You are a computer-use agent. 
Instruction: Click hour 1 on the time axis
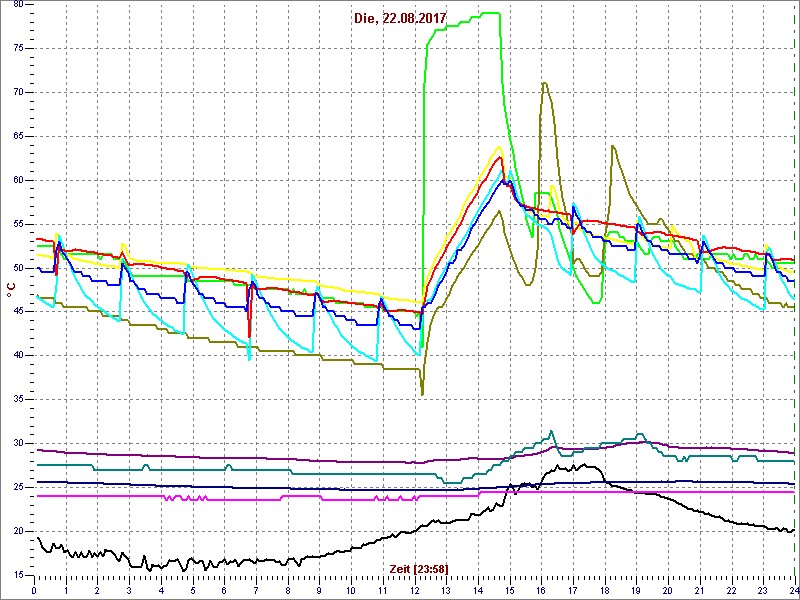tap(66, 588)
